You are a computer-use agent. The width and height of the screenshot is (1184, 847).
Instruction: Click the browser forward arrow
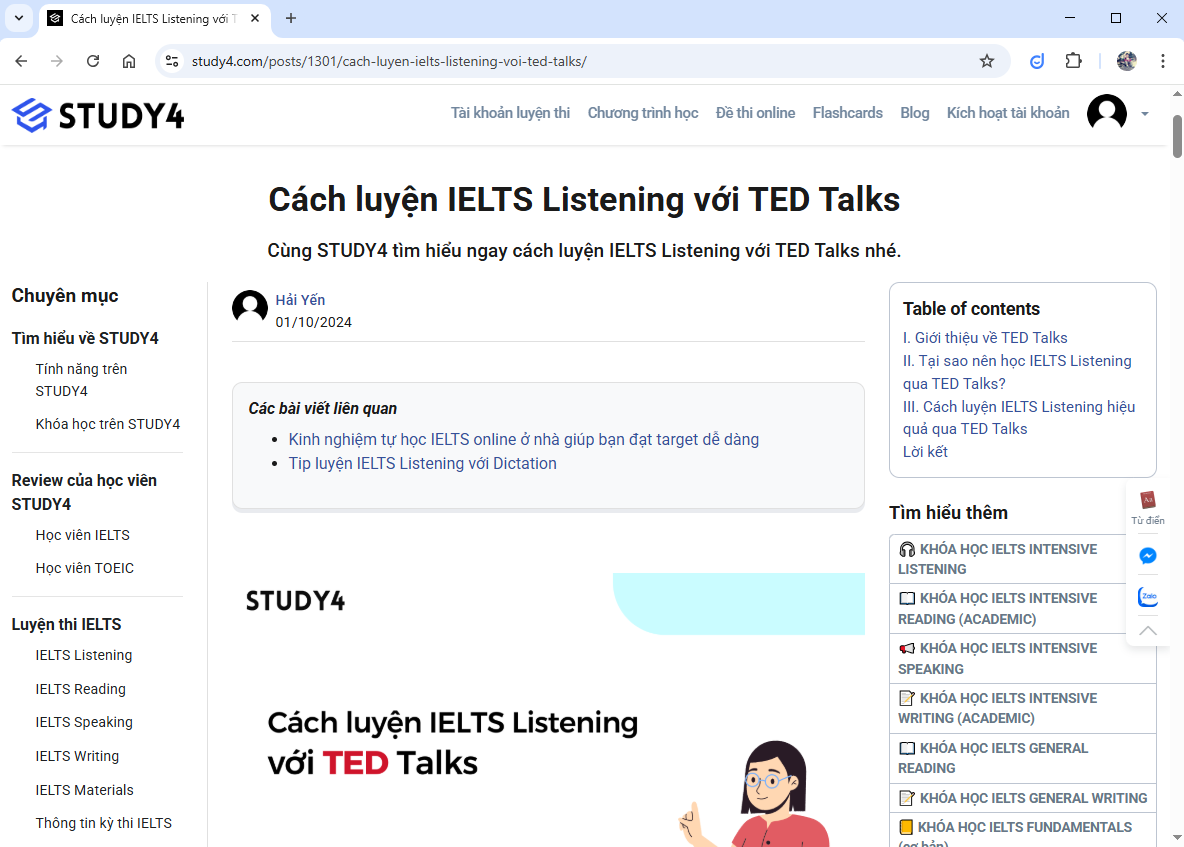pos(57,61)
